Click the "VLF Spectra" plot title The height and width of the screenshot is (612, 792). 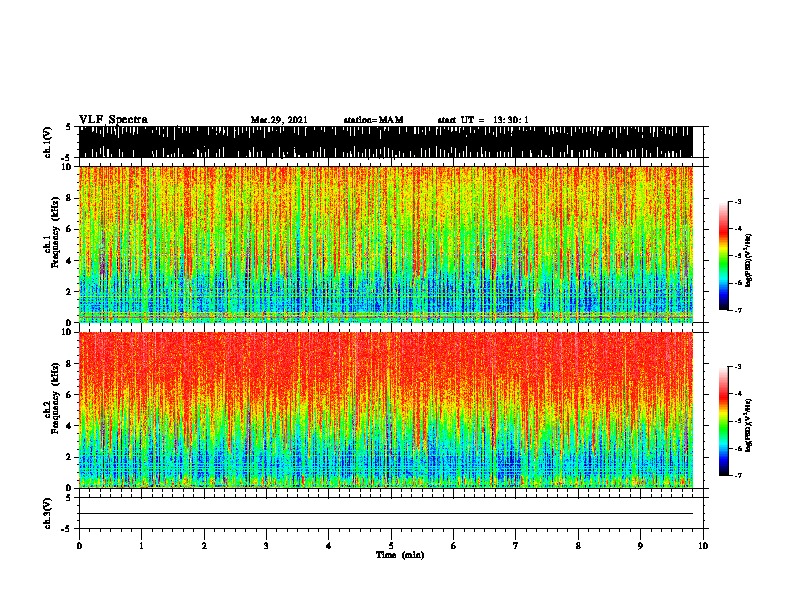coord(113,120)
